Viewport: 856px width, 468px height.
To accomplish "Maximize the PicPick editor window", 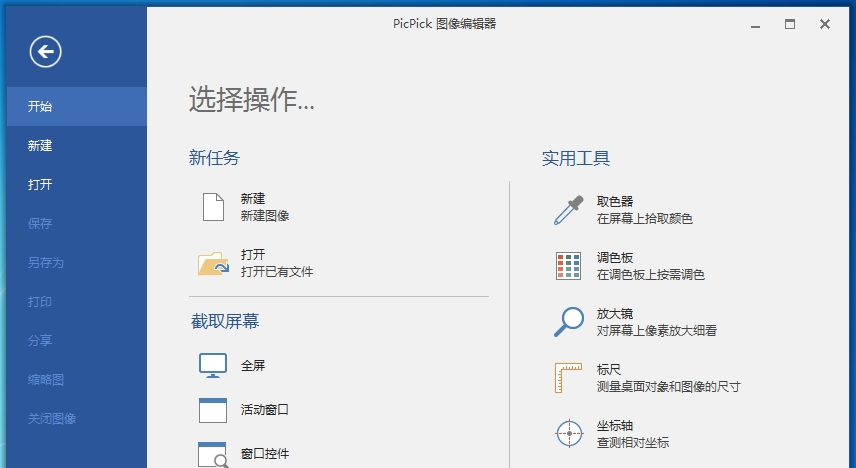I will (x=790, y=24).
